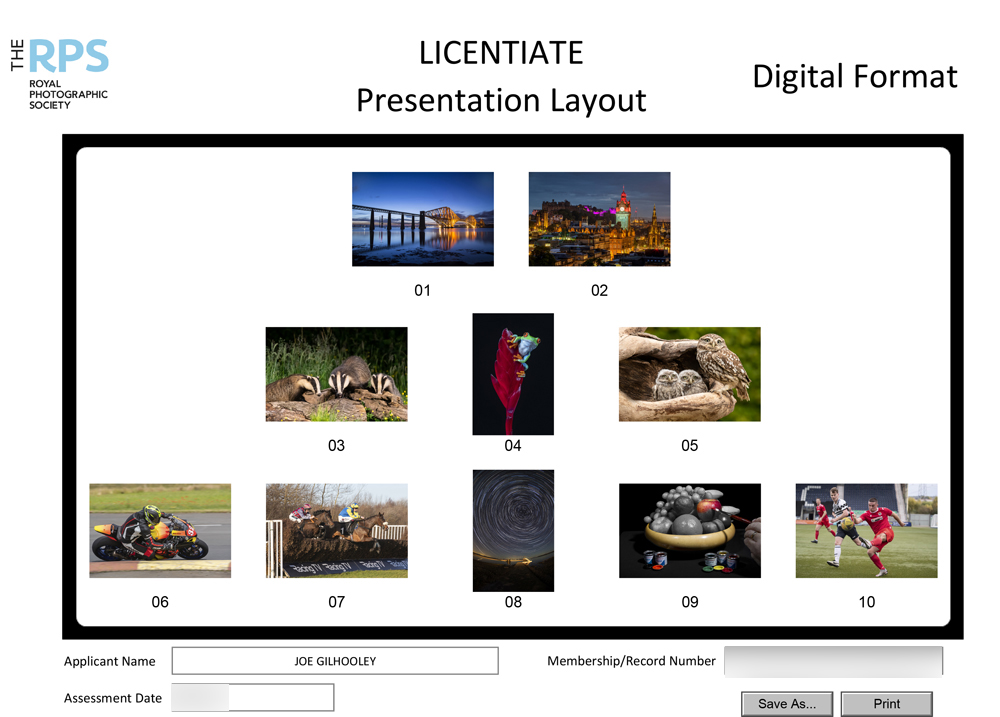Select the motorcycle racing image 06
The image size is (1000, 717).
click(x=160, y=530)
